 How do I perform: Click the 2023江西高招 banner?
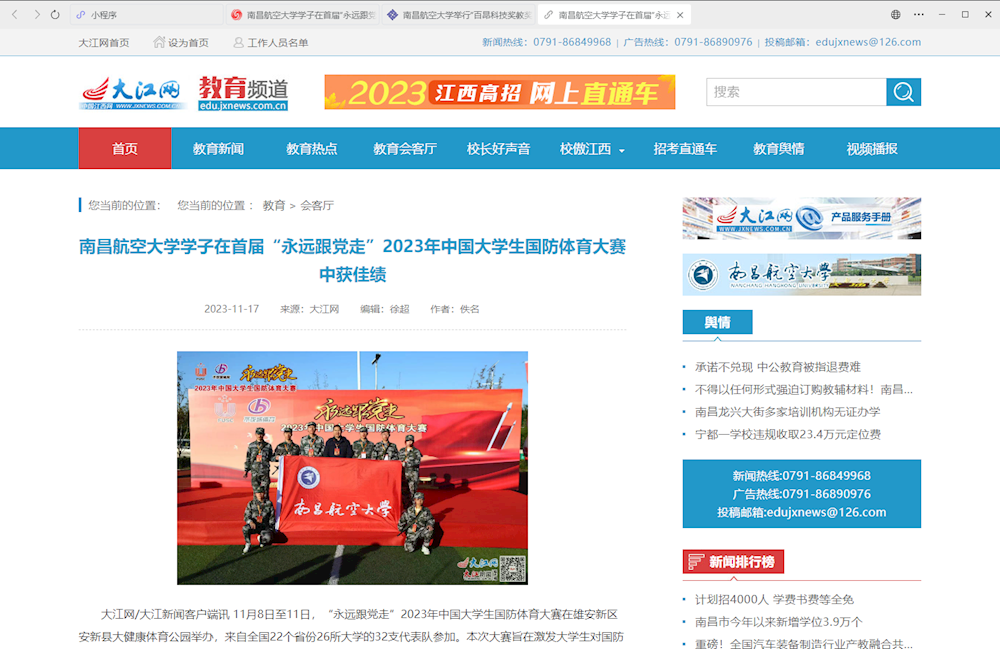[x=499, y=93]
